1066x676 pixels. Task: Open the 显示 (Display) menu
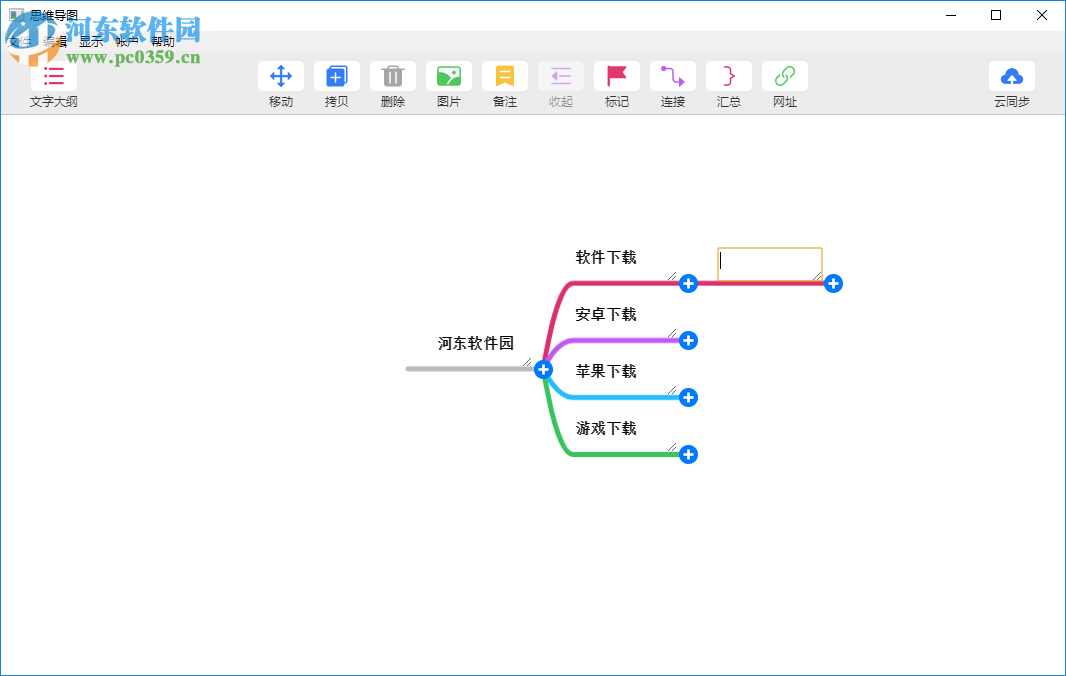coord(91,41)
